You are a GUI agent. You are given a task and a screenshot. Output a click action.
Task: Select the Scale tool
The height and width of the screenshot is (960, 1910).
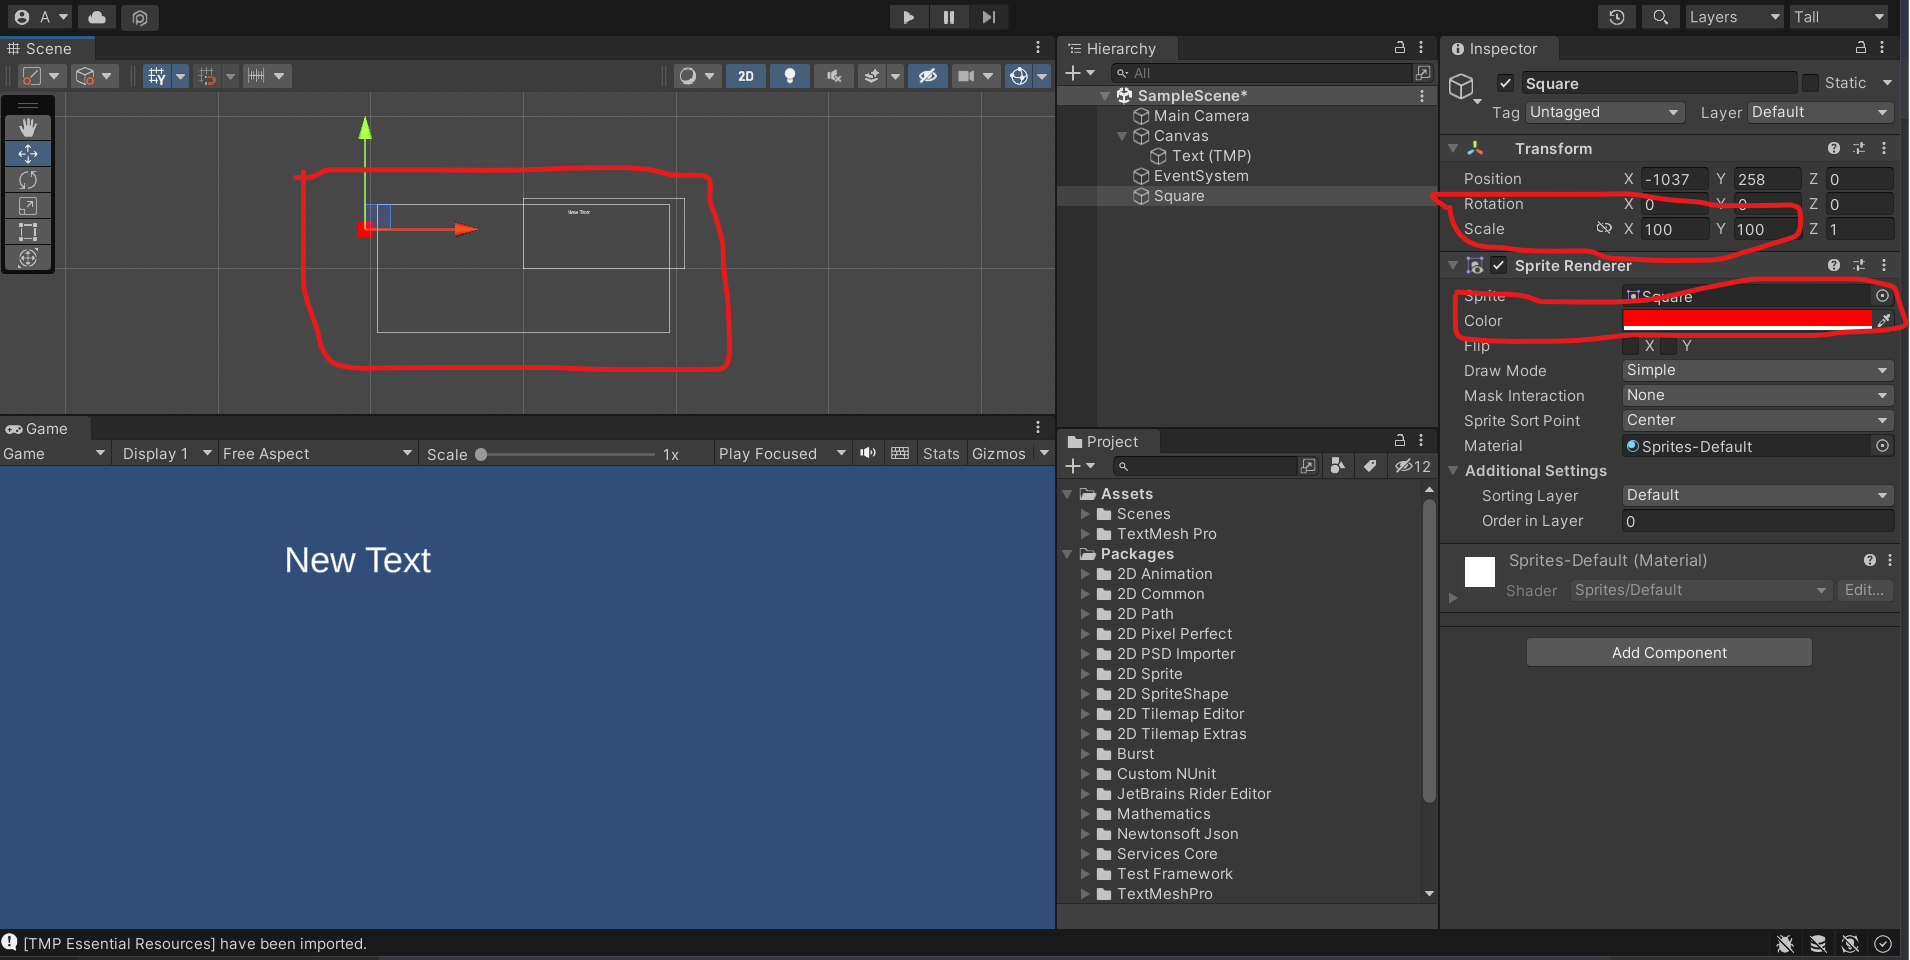click(x=28, y=206)
